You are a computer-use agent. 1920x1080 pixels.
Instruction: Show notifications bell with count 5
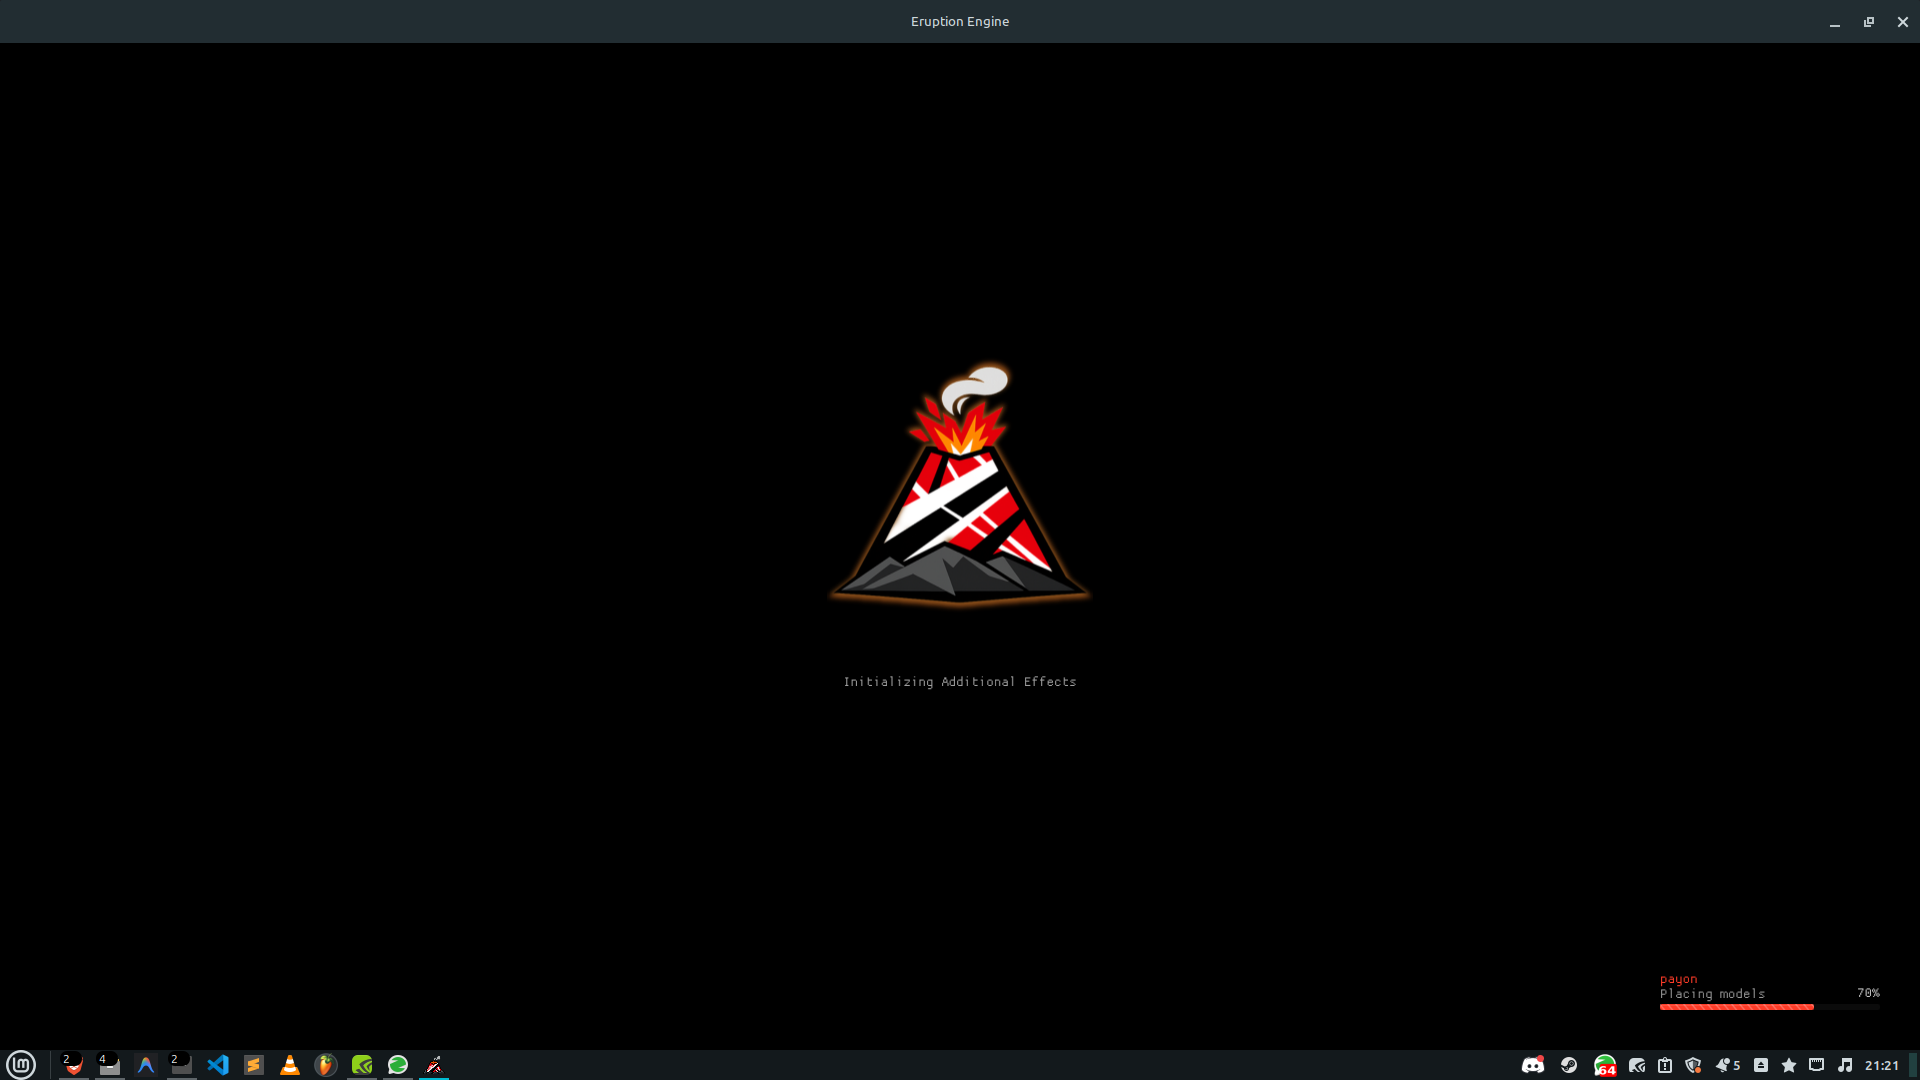(x=1728, y=1065)
